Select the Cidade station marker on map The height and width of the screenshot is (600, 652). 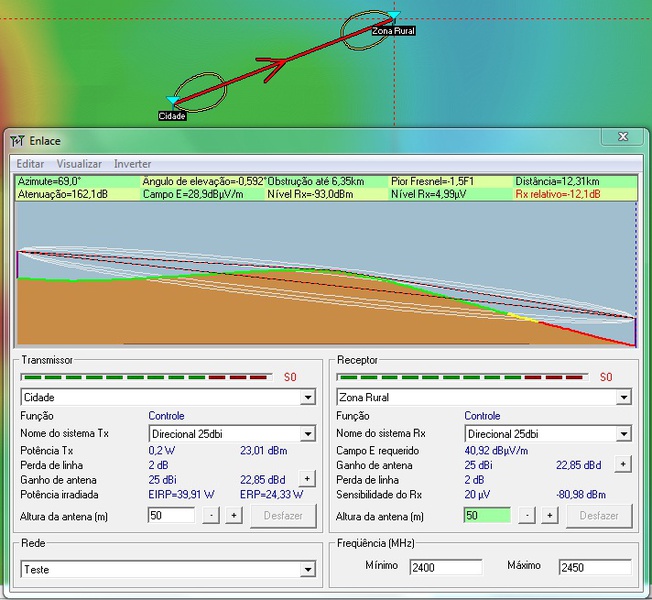point(173,100)
